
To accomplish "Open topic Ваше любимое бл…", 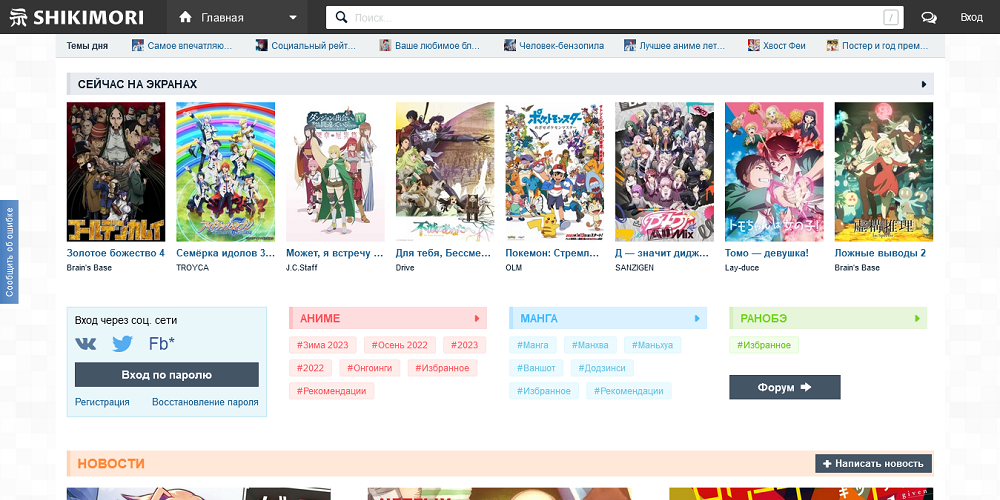I will [437, 45].
